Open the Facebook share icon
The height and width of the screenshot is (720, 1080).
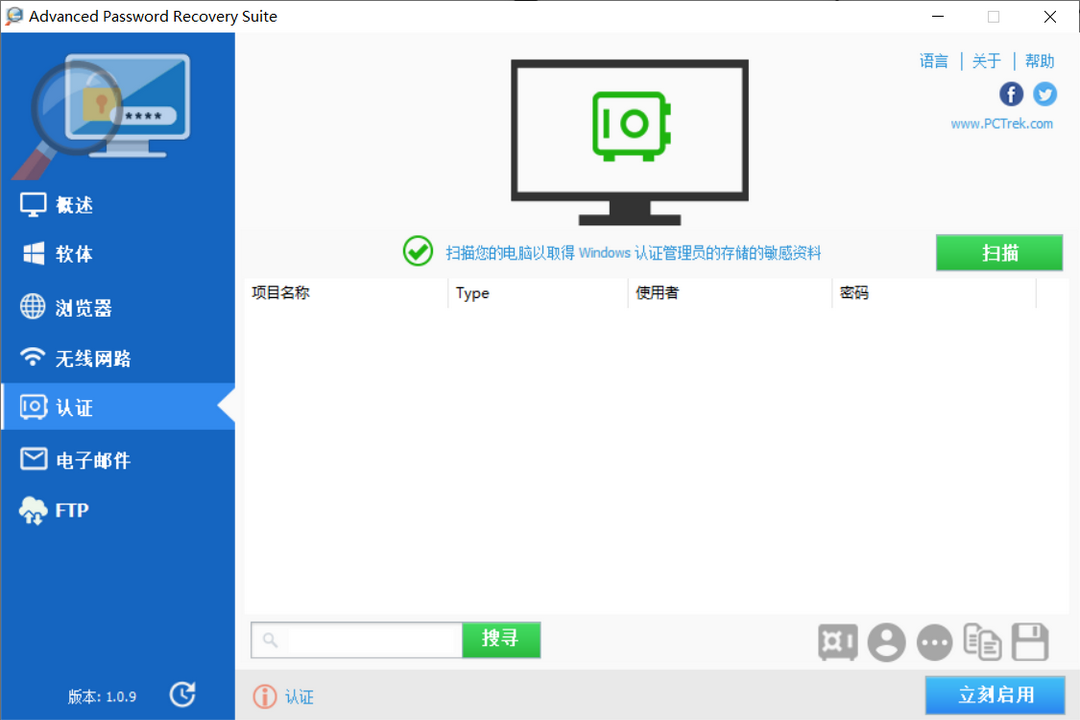[x=1011, y=93]
